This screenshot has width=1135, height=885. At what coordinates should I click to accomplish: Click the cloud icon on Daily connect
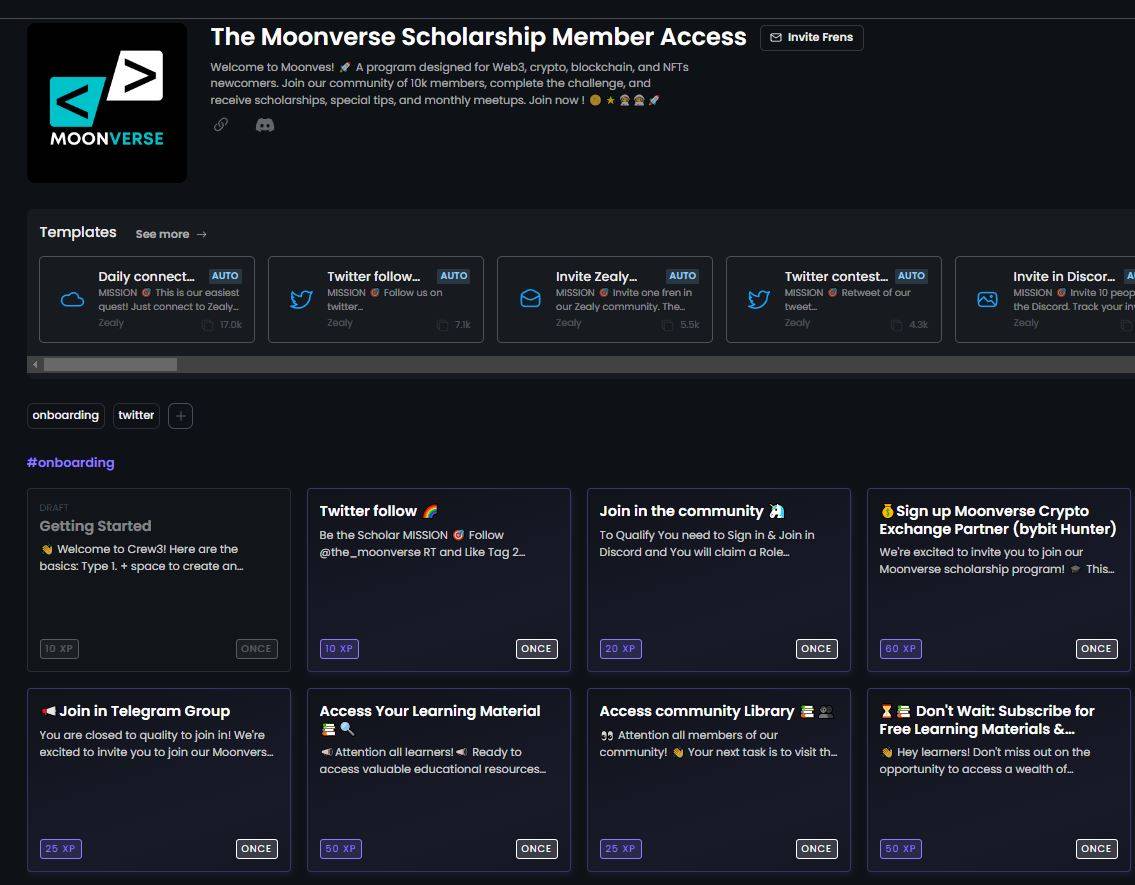tap(72, 300)
